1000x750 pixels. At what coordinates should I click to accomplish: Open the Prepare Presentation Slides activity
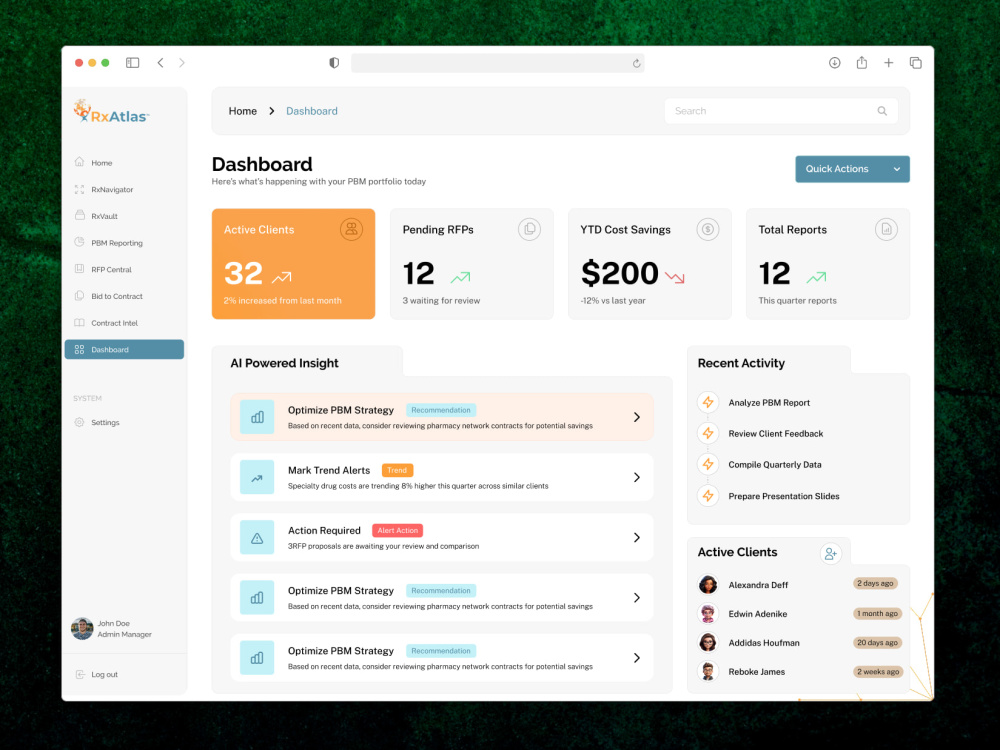[783, 496]
